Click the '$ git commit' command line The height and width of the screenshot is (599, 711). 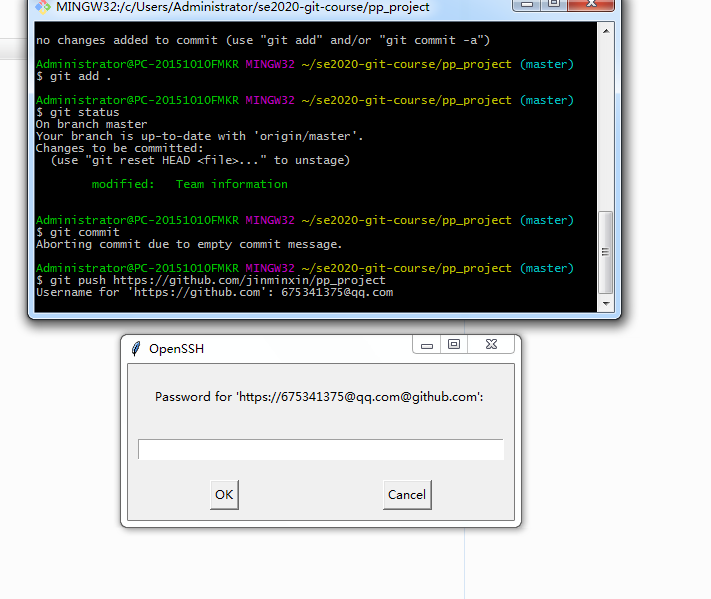(78, 232)
